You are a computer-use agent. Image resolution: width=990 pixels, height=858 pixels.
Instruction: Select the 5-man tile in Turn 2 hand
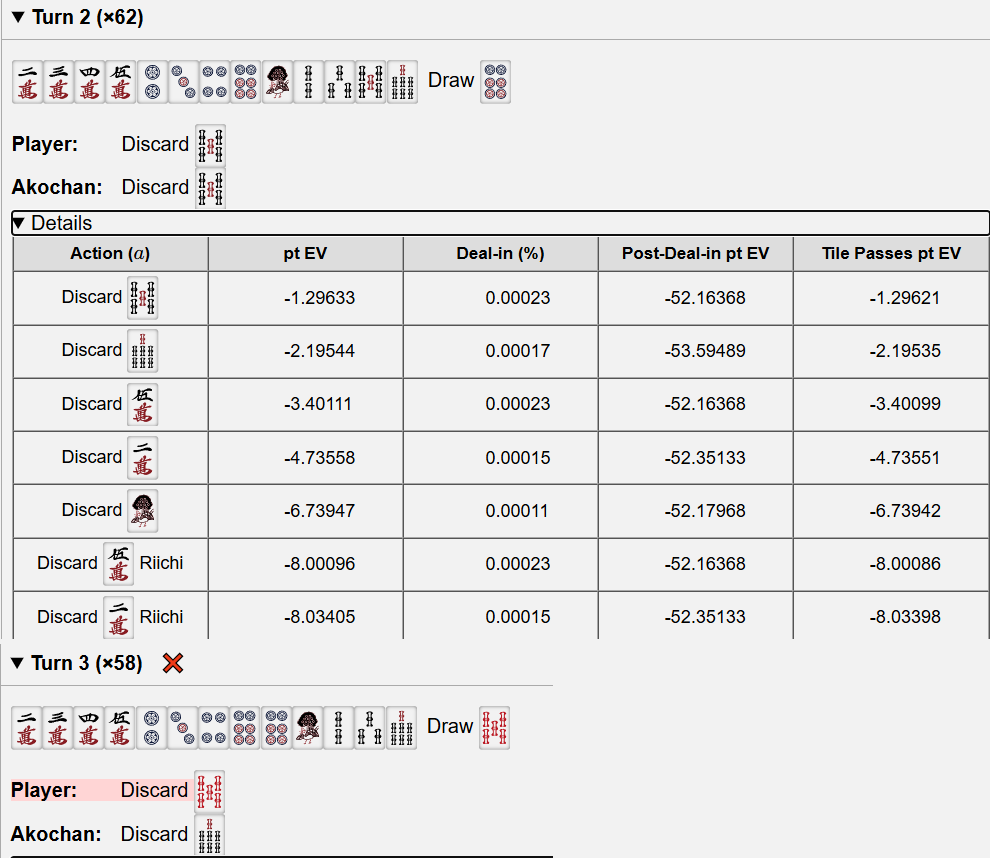click(121, 82)
